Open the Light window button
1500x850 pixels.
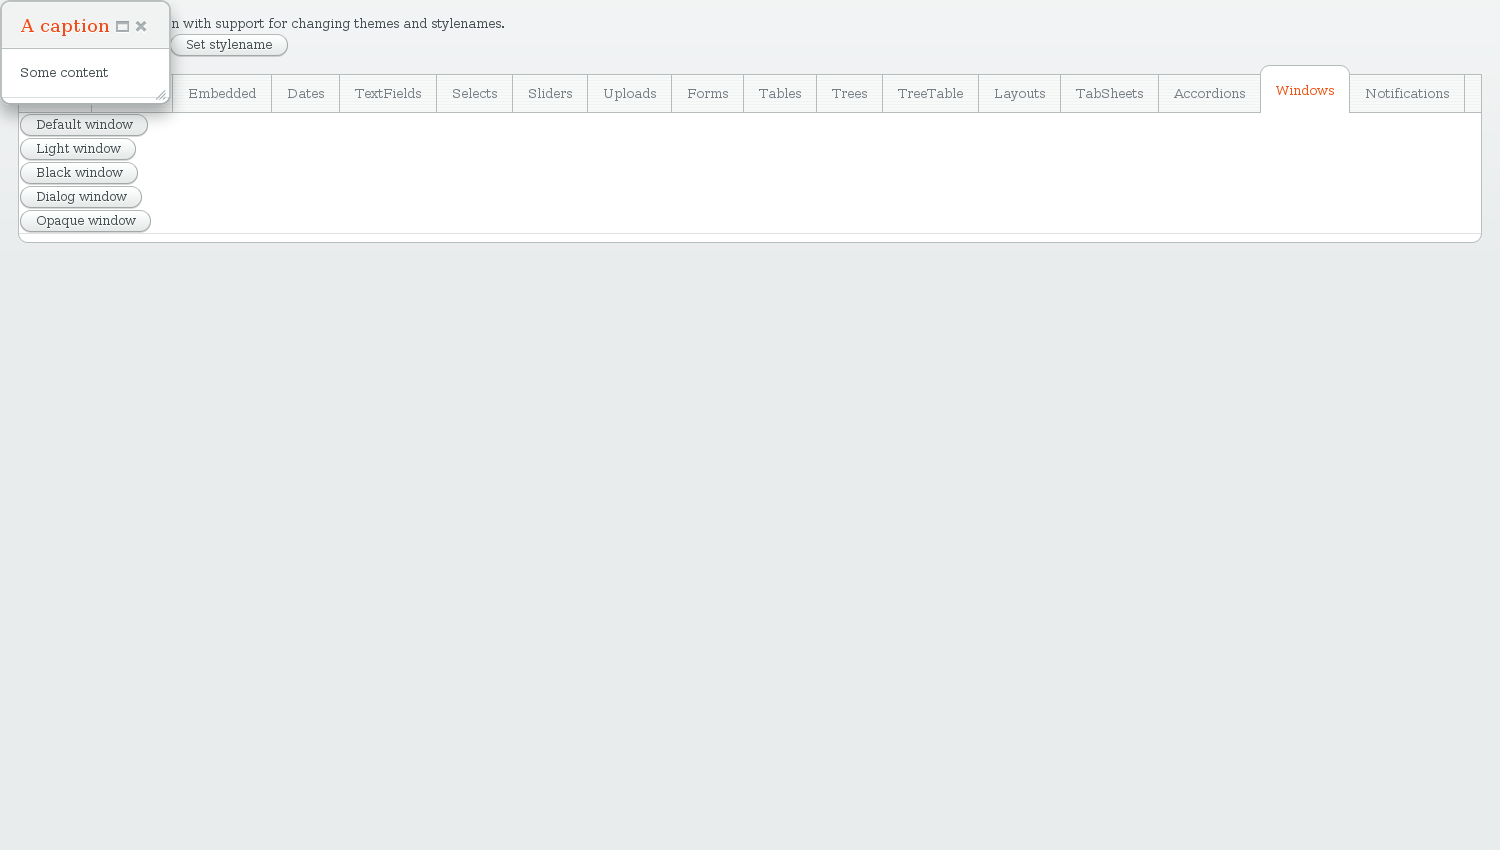[78, 149]
